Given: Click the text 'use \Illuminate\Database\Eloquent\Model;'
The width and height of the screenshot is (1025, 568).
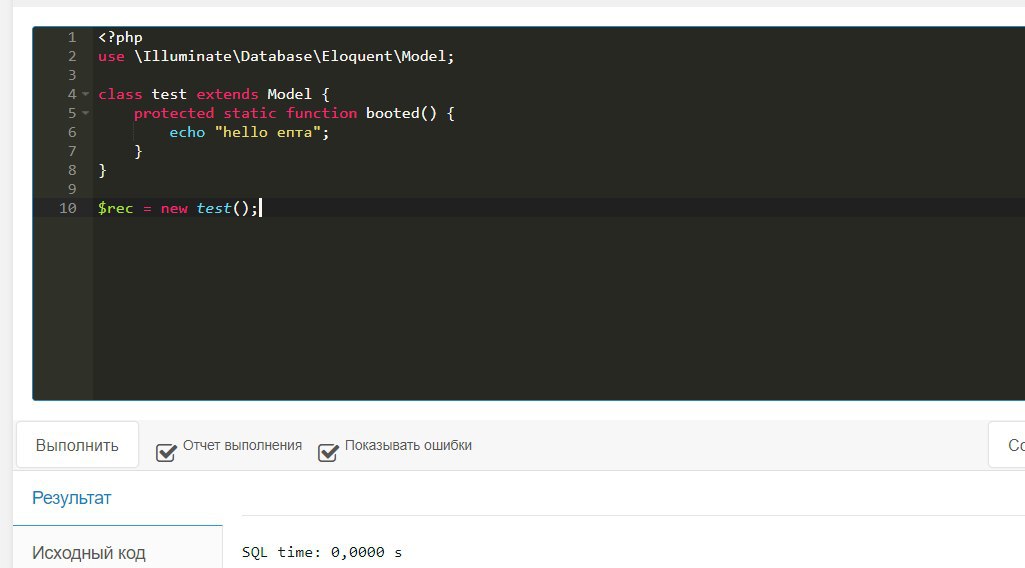Looking at the screenshot, I should [x=276, y=56].
